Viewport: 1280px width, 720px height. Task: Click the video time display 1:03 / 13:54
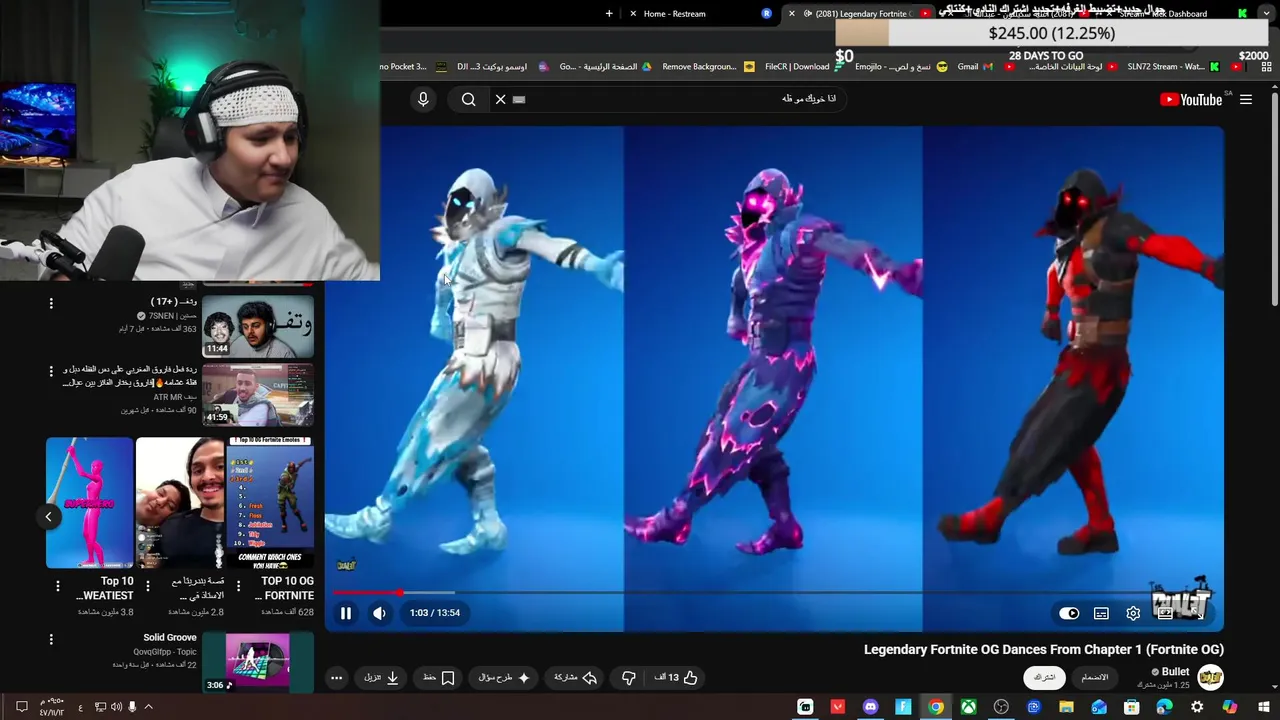click(435, 613)
